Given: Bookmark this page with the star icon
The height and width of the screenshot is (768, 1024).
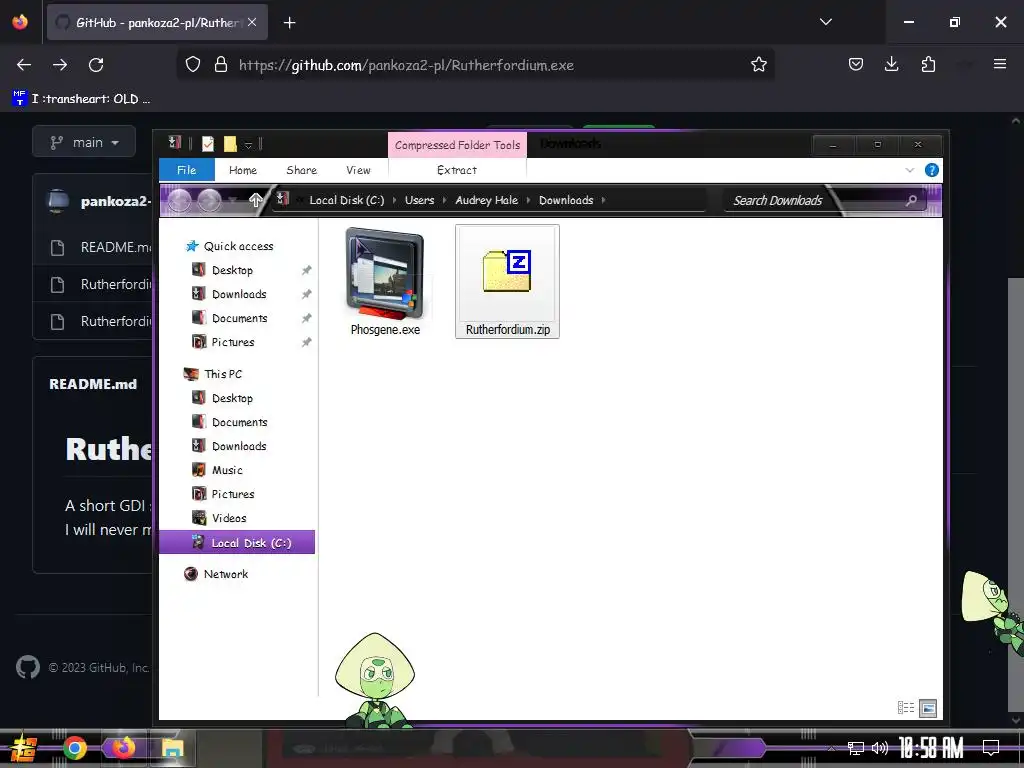Looking at the screenshot, I should pyautogui.click(x=758, y=65).
